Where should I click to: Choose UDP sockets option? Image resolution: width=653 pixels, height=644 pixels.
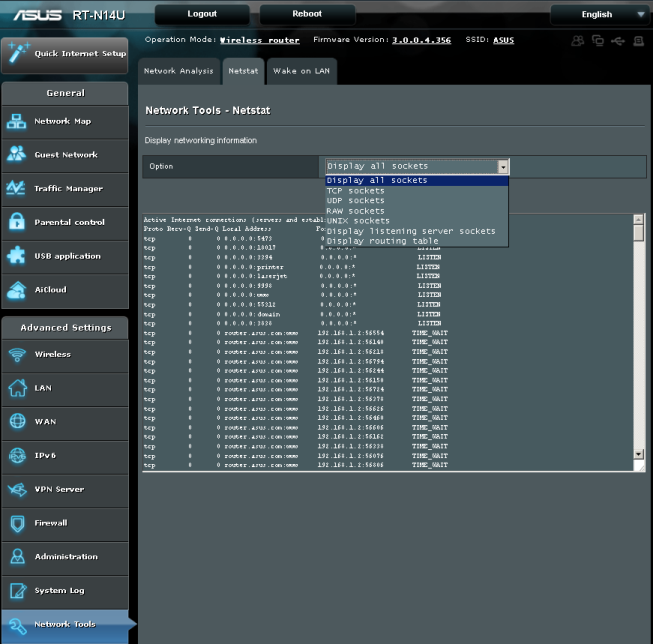[x=416, y=201]
